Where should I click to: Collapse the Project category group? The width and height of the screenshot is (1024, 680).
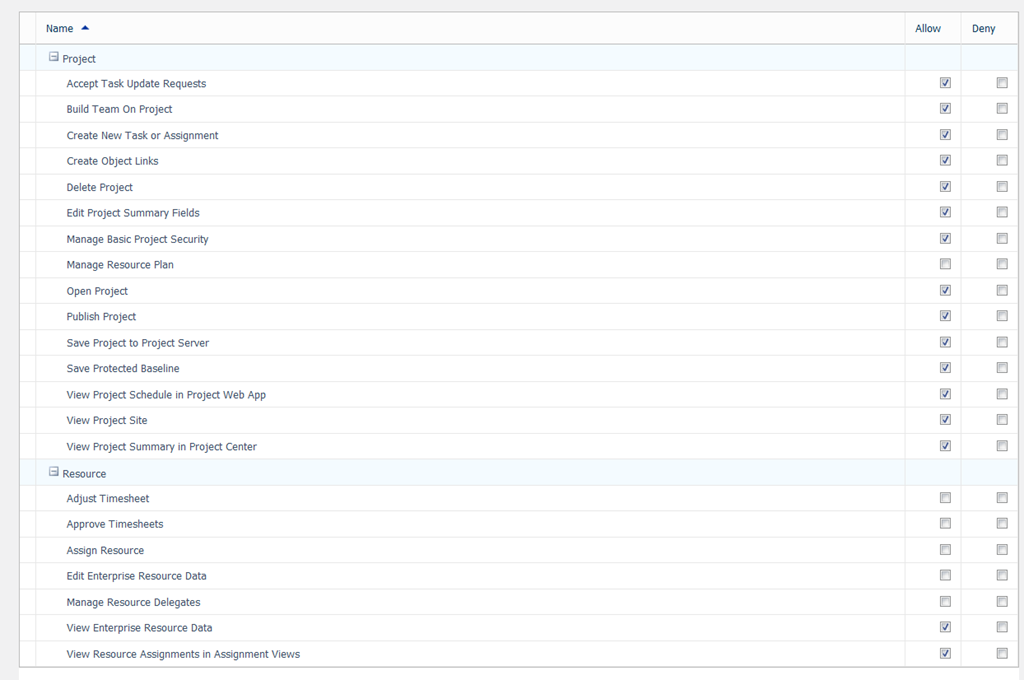pos(54,58)
